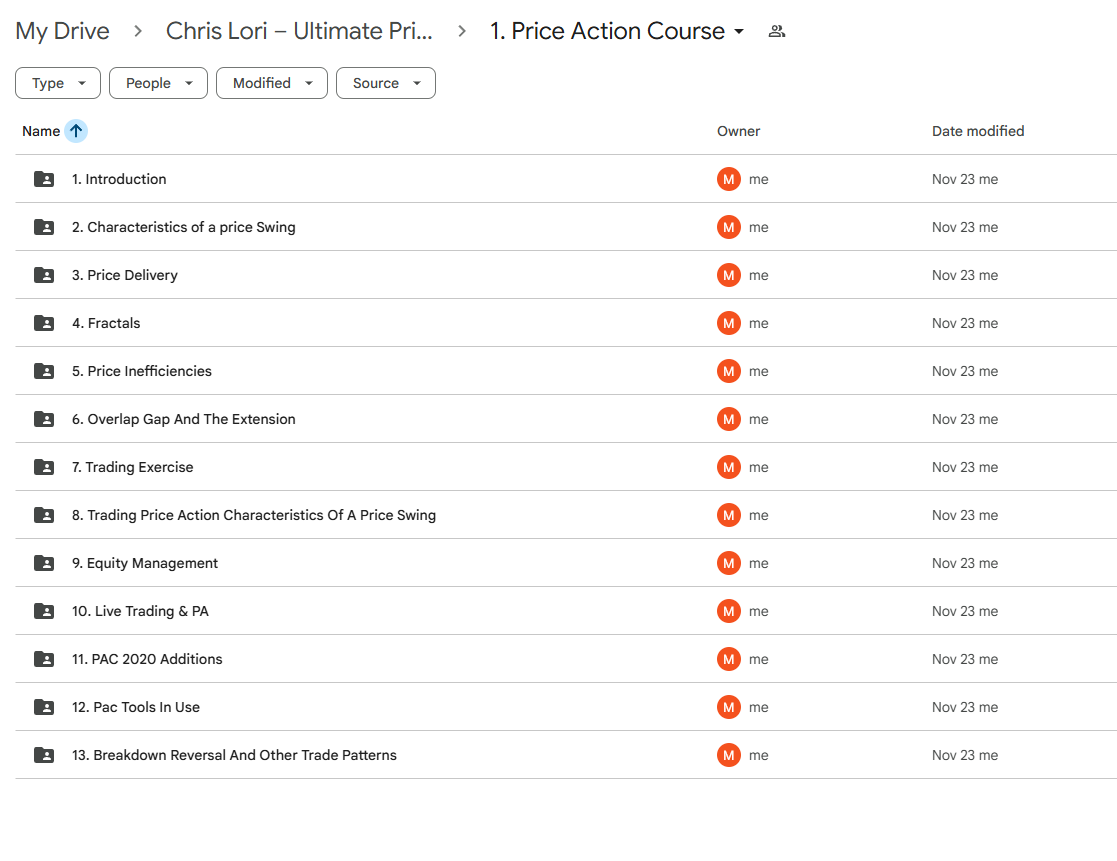The height and width of the screenshot is (861, 1117).
Task: Click the sort direction arrow next to Name
Action: click(76, 131)
